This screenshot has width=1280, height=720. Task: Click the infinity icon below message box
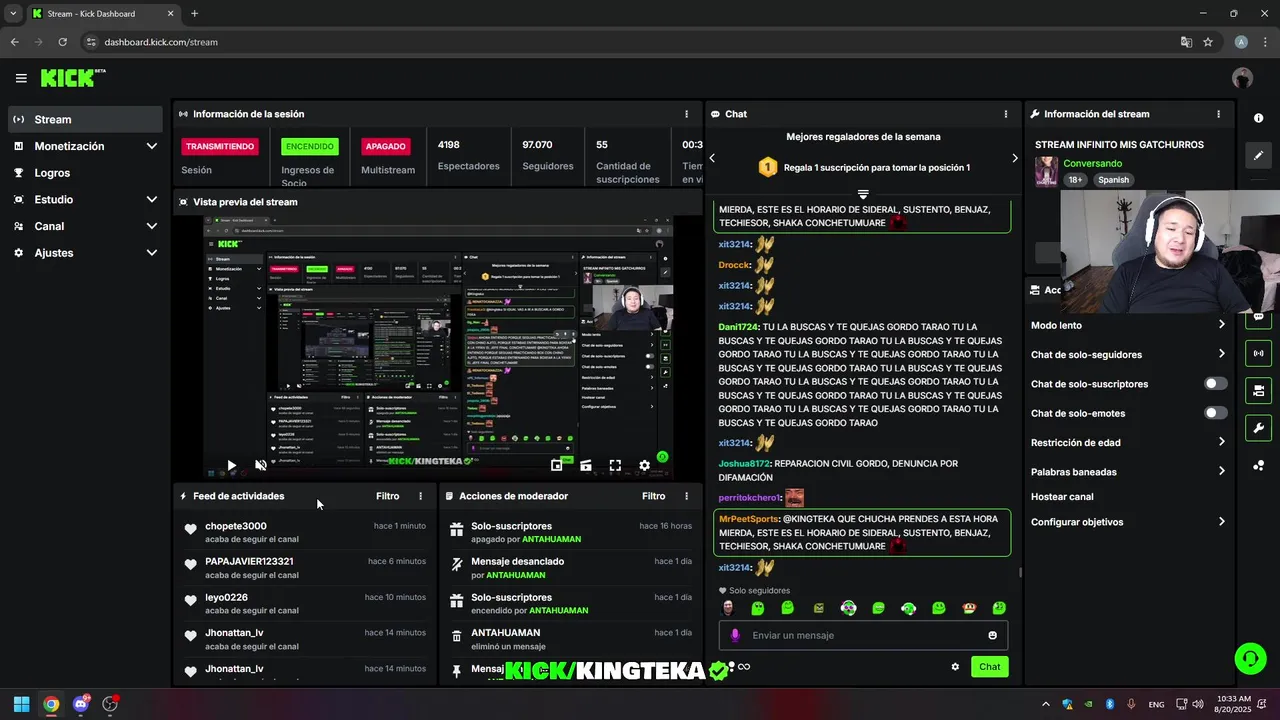[744, 667]
